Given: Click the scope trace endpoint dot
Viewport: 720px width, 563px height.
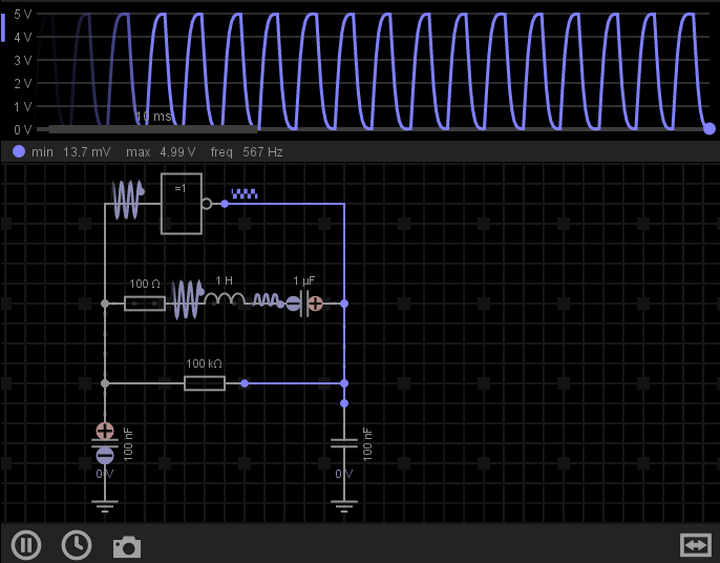Looking at the screenshot, I should coord(709,128).
